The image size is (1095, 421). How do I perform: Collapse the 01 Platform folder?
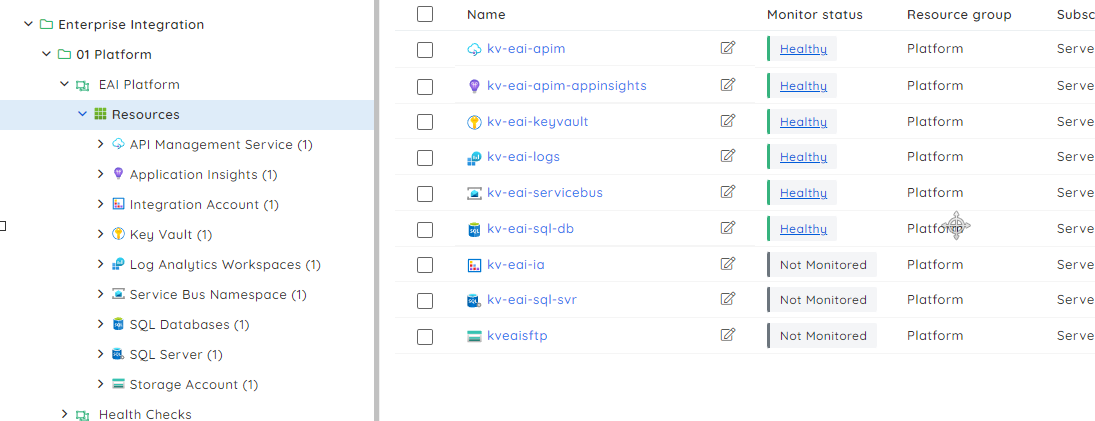point(46,54)
